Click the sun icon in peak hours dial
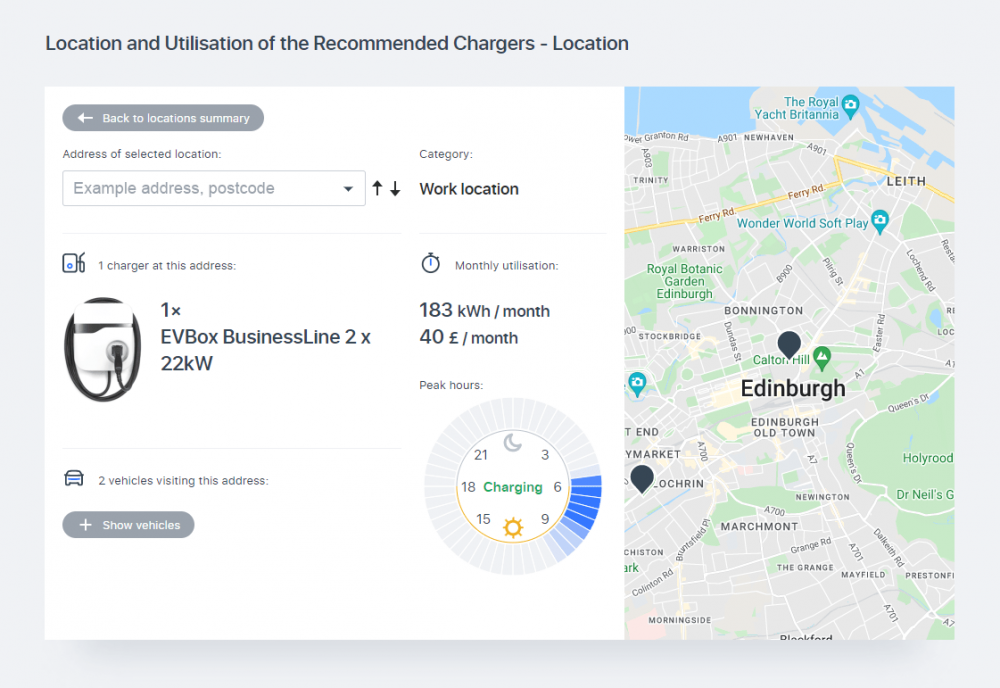 pos(513,527)
